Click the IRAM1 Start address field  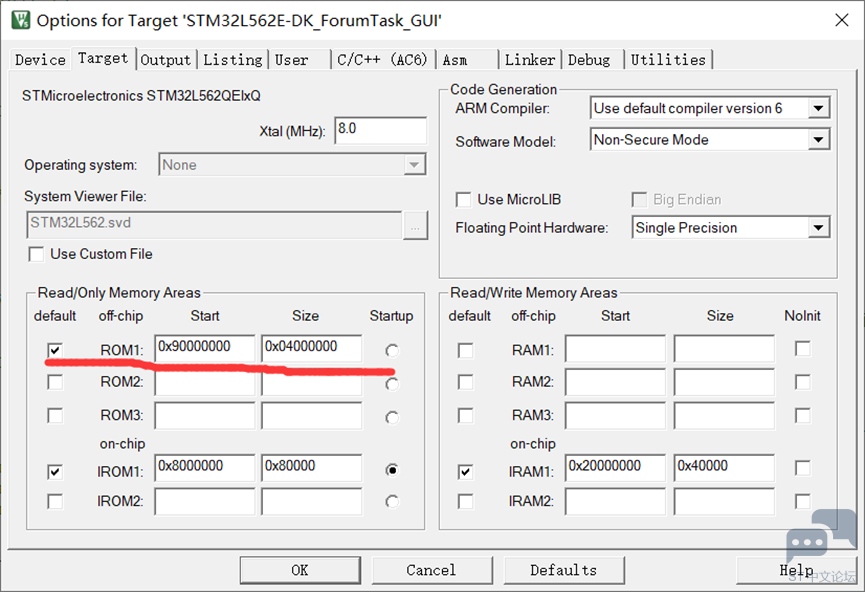(x=615, y=468)
